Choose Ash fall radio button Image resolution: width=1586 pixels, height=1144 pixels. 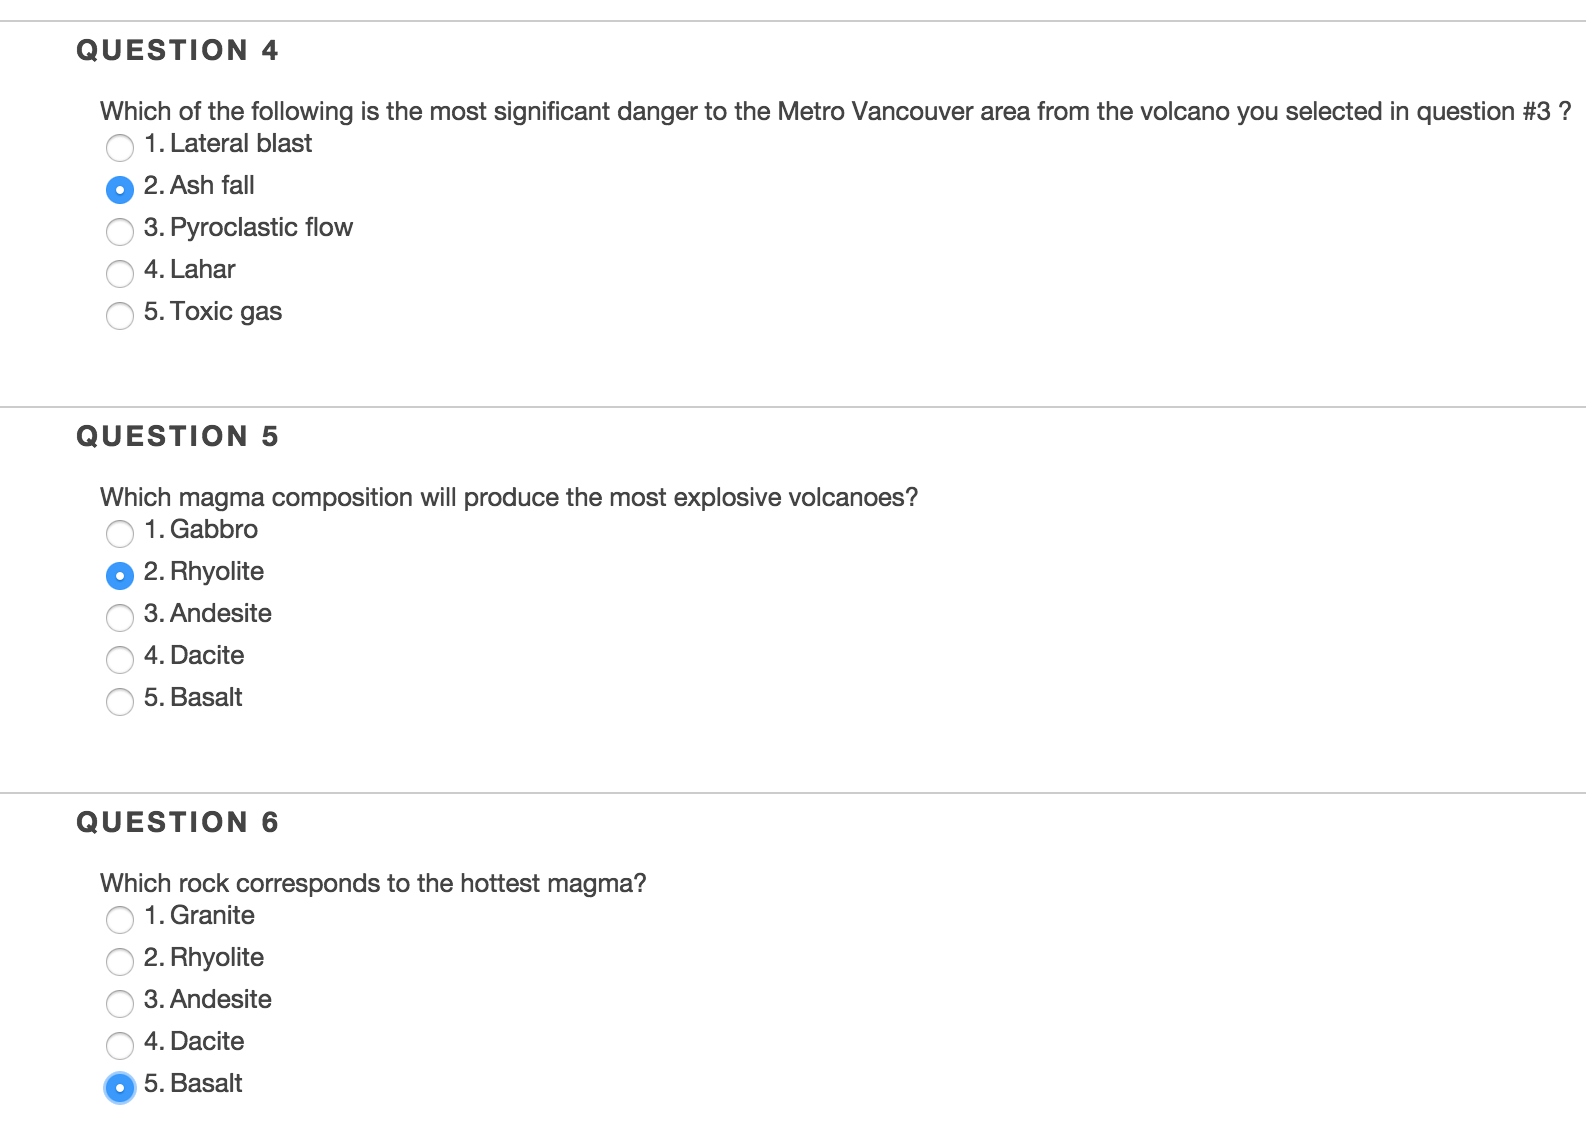click(120, 189)
